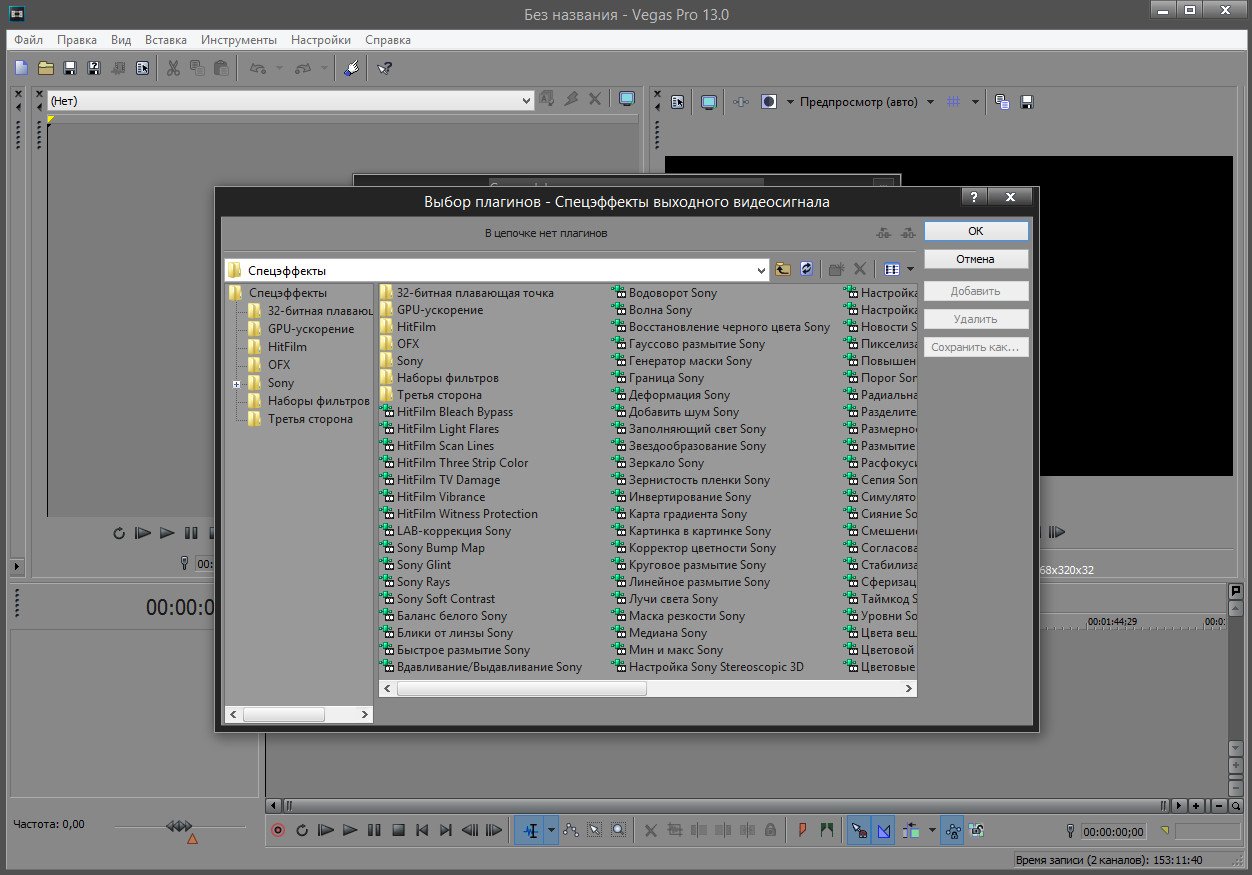Image resolution: width=1252 pixels, height=875 pixels.
Task: Copy snapshot to clipboard icon
Action: [x=1002, y=102]
